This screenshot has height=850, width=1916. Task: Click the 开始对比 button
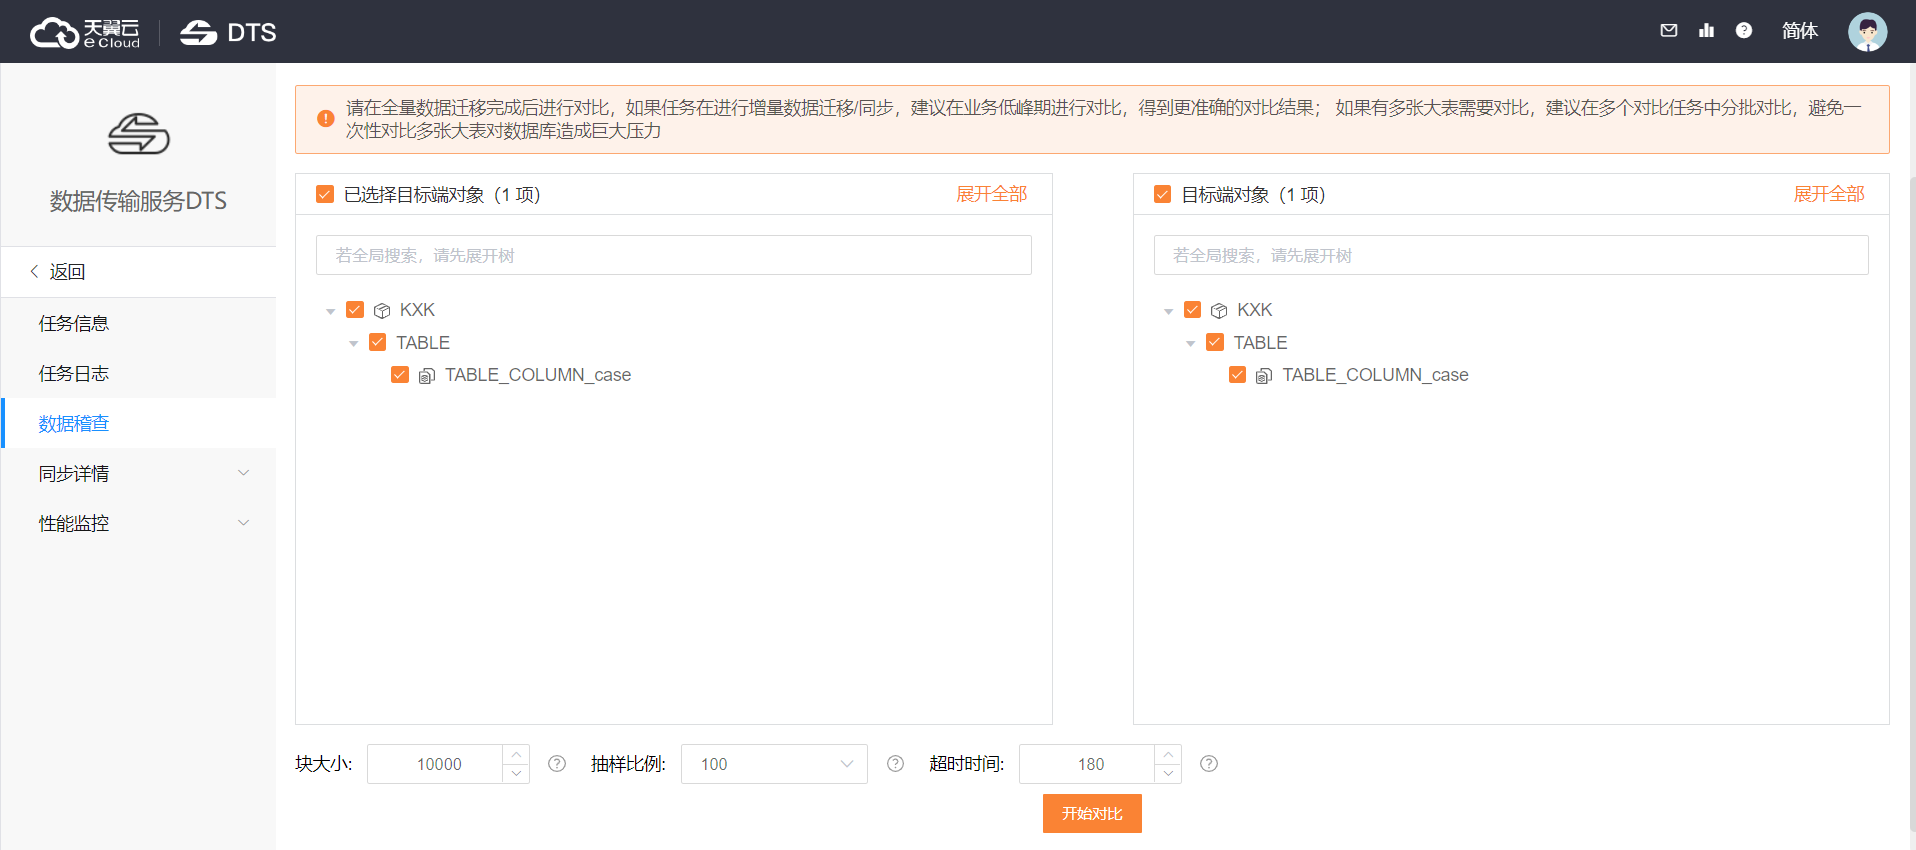point(1091,814)
